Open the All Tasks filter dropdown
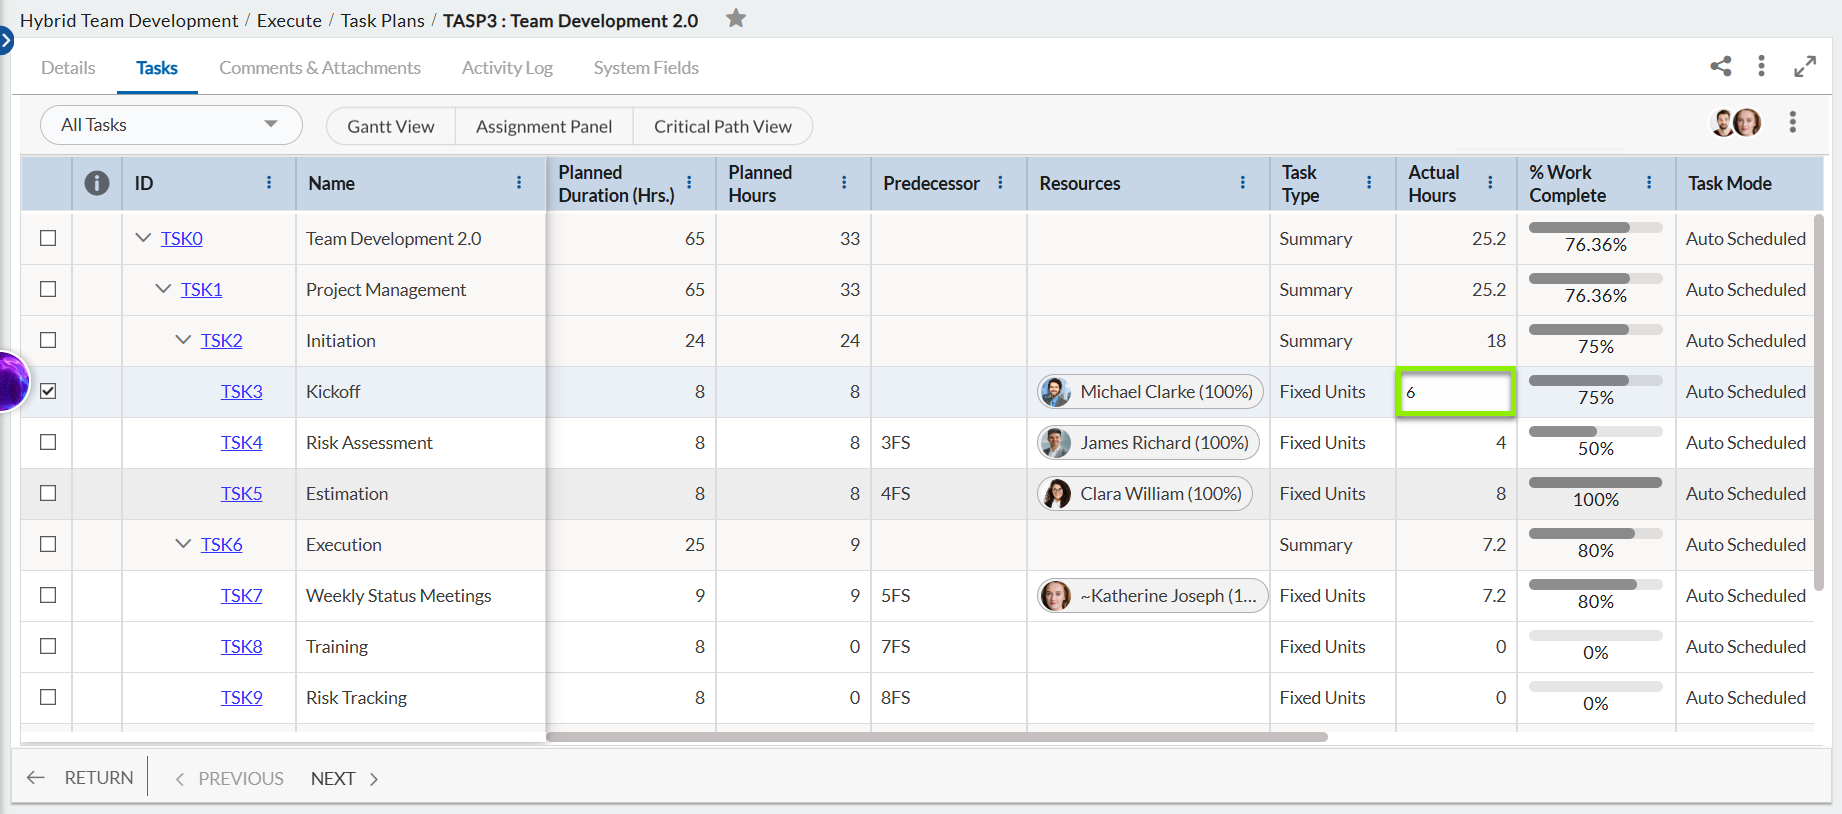1842x814 pixels. [171, 125]
